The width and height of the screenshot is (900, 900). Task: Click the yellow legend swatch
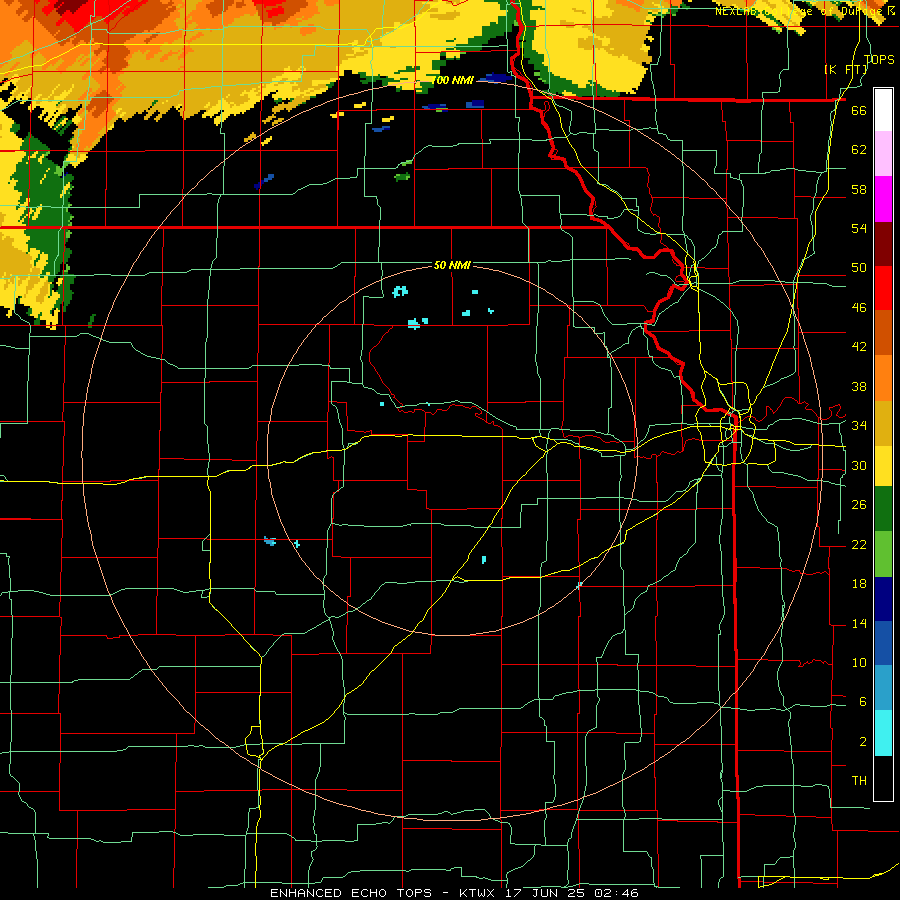[883, 465]
